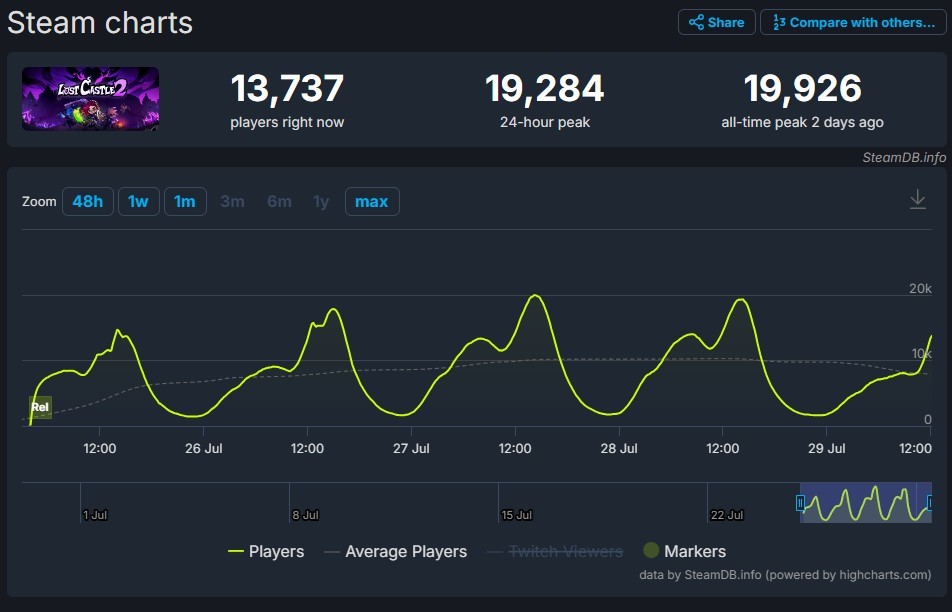Open Compare with others option
The image size is (952, 612).
coord(853,22)
